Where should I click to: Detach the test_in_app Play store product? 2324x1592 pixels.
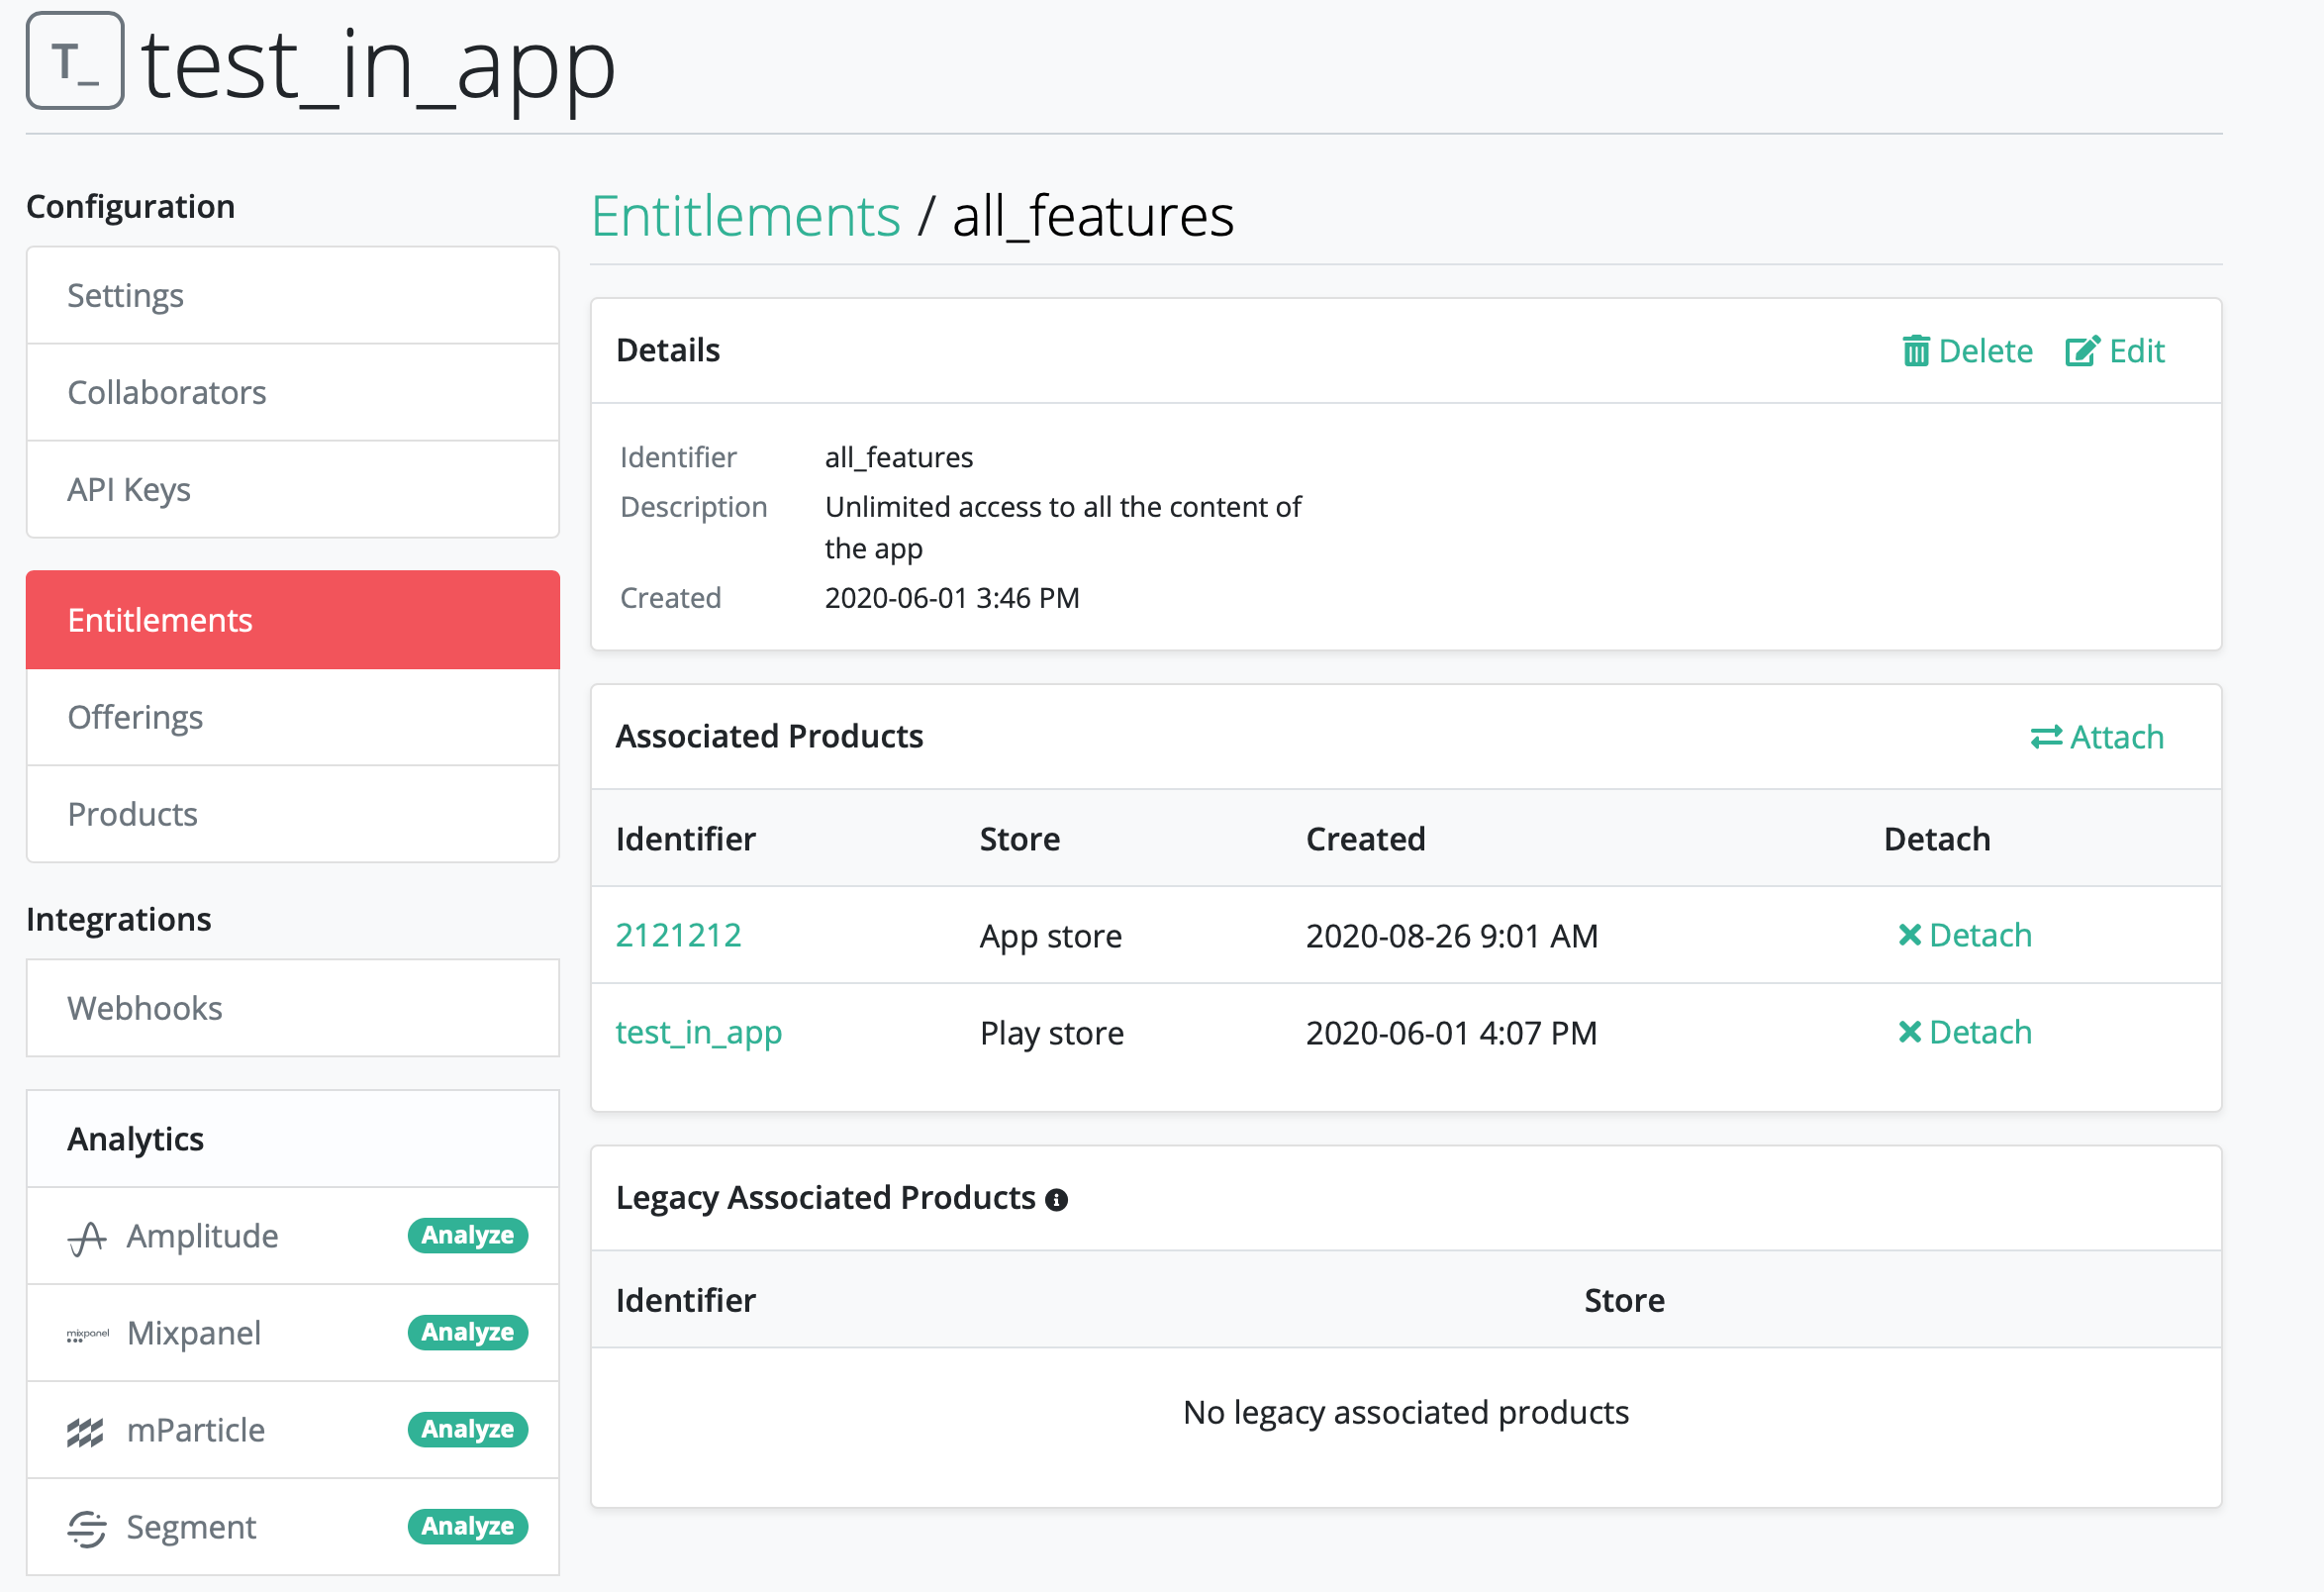coord(1963,1032)
